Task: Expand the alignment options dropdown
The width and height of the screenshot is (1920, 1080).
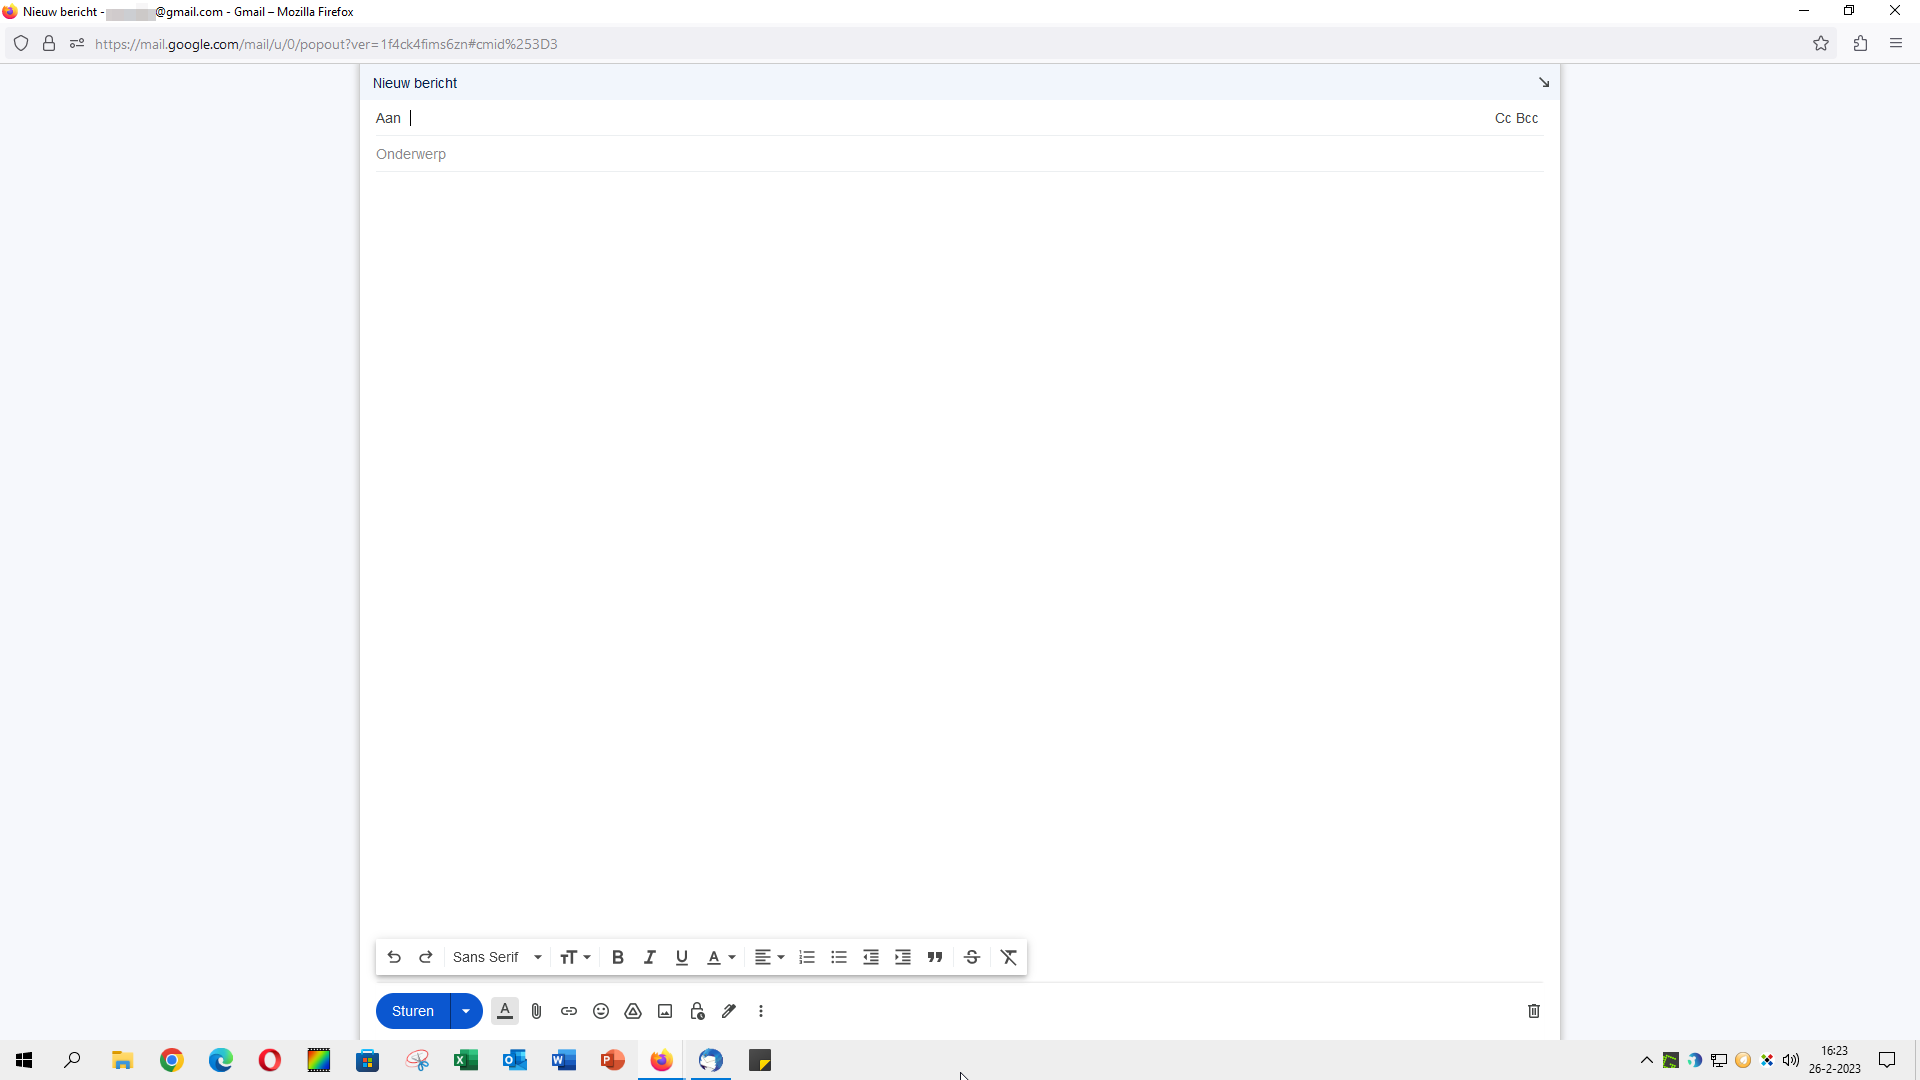Action: tap(779, 957)
